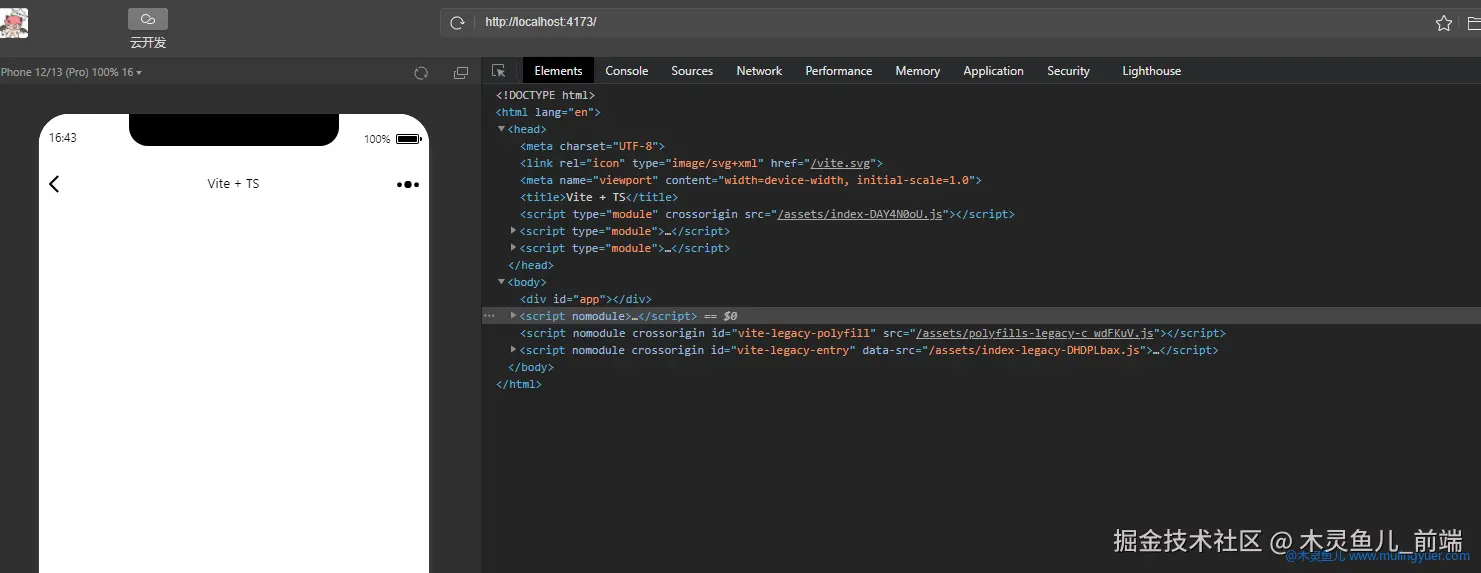Open the folder icon beside the address bar
The image size is (1481, 573).
(1474, 23)
